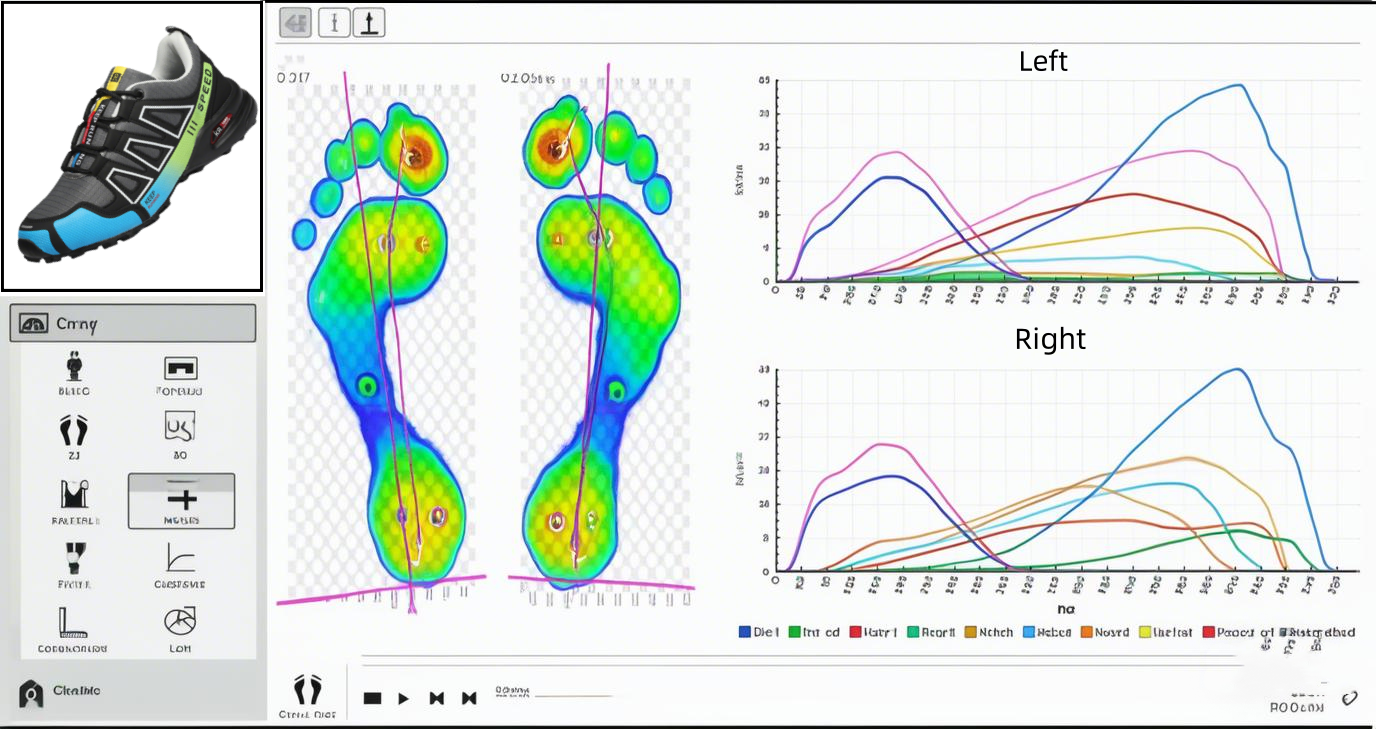Click the blue legend color swatch
Screen dimensions: 1376x729
pyautogui.click(x=745, y=632)
